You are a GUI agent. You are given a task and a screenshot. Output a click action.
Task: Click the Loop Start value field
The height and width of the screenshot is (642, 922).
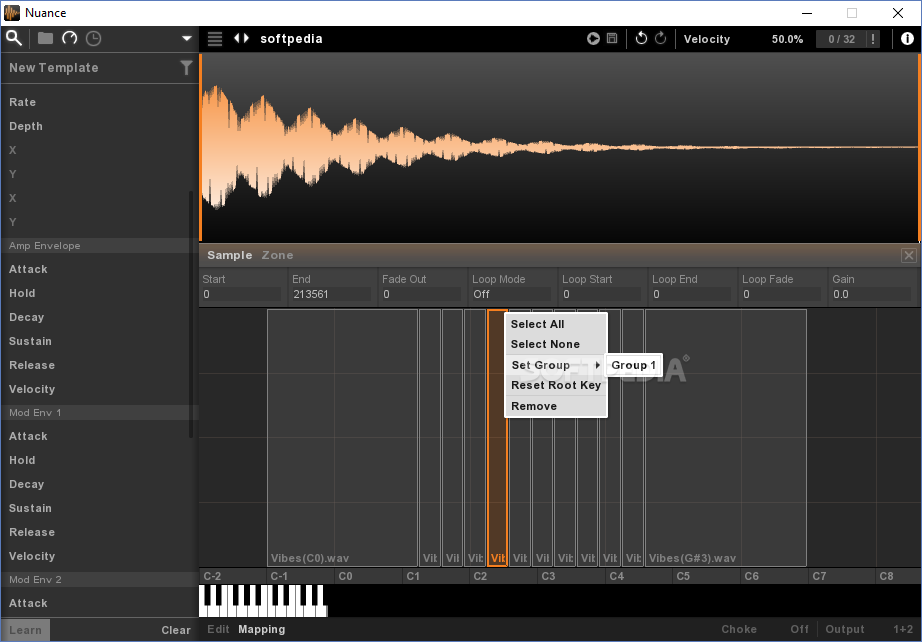coord(602,295)
